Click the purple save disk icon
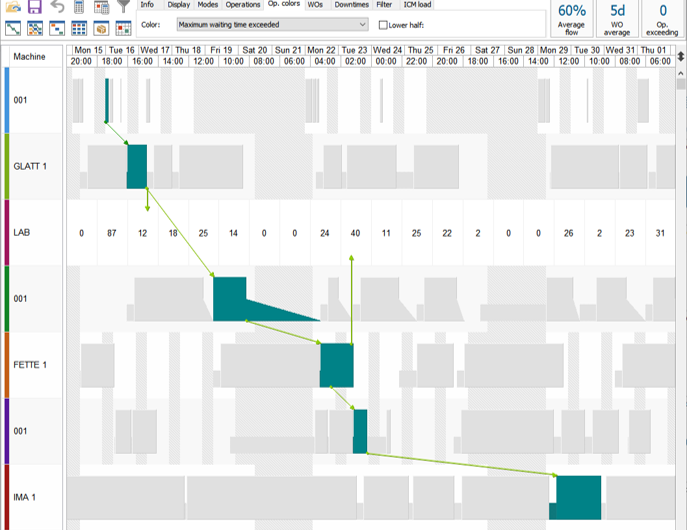 [34, 7]
